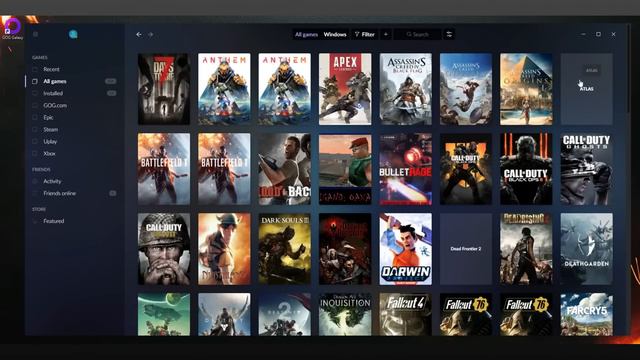The height and width of the screenshot is (360, 640).
Task: Open the Deathgarden cover
Action: tap(587, 249)
